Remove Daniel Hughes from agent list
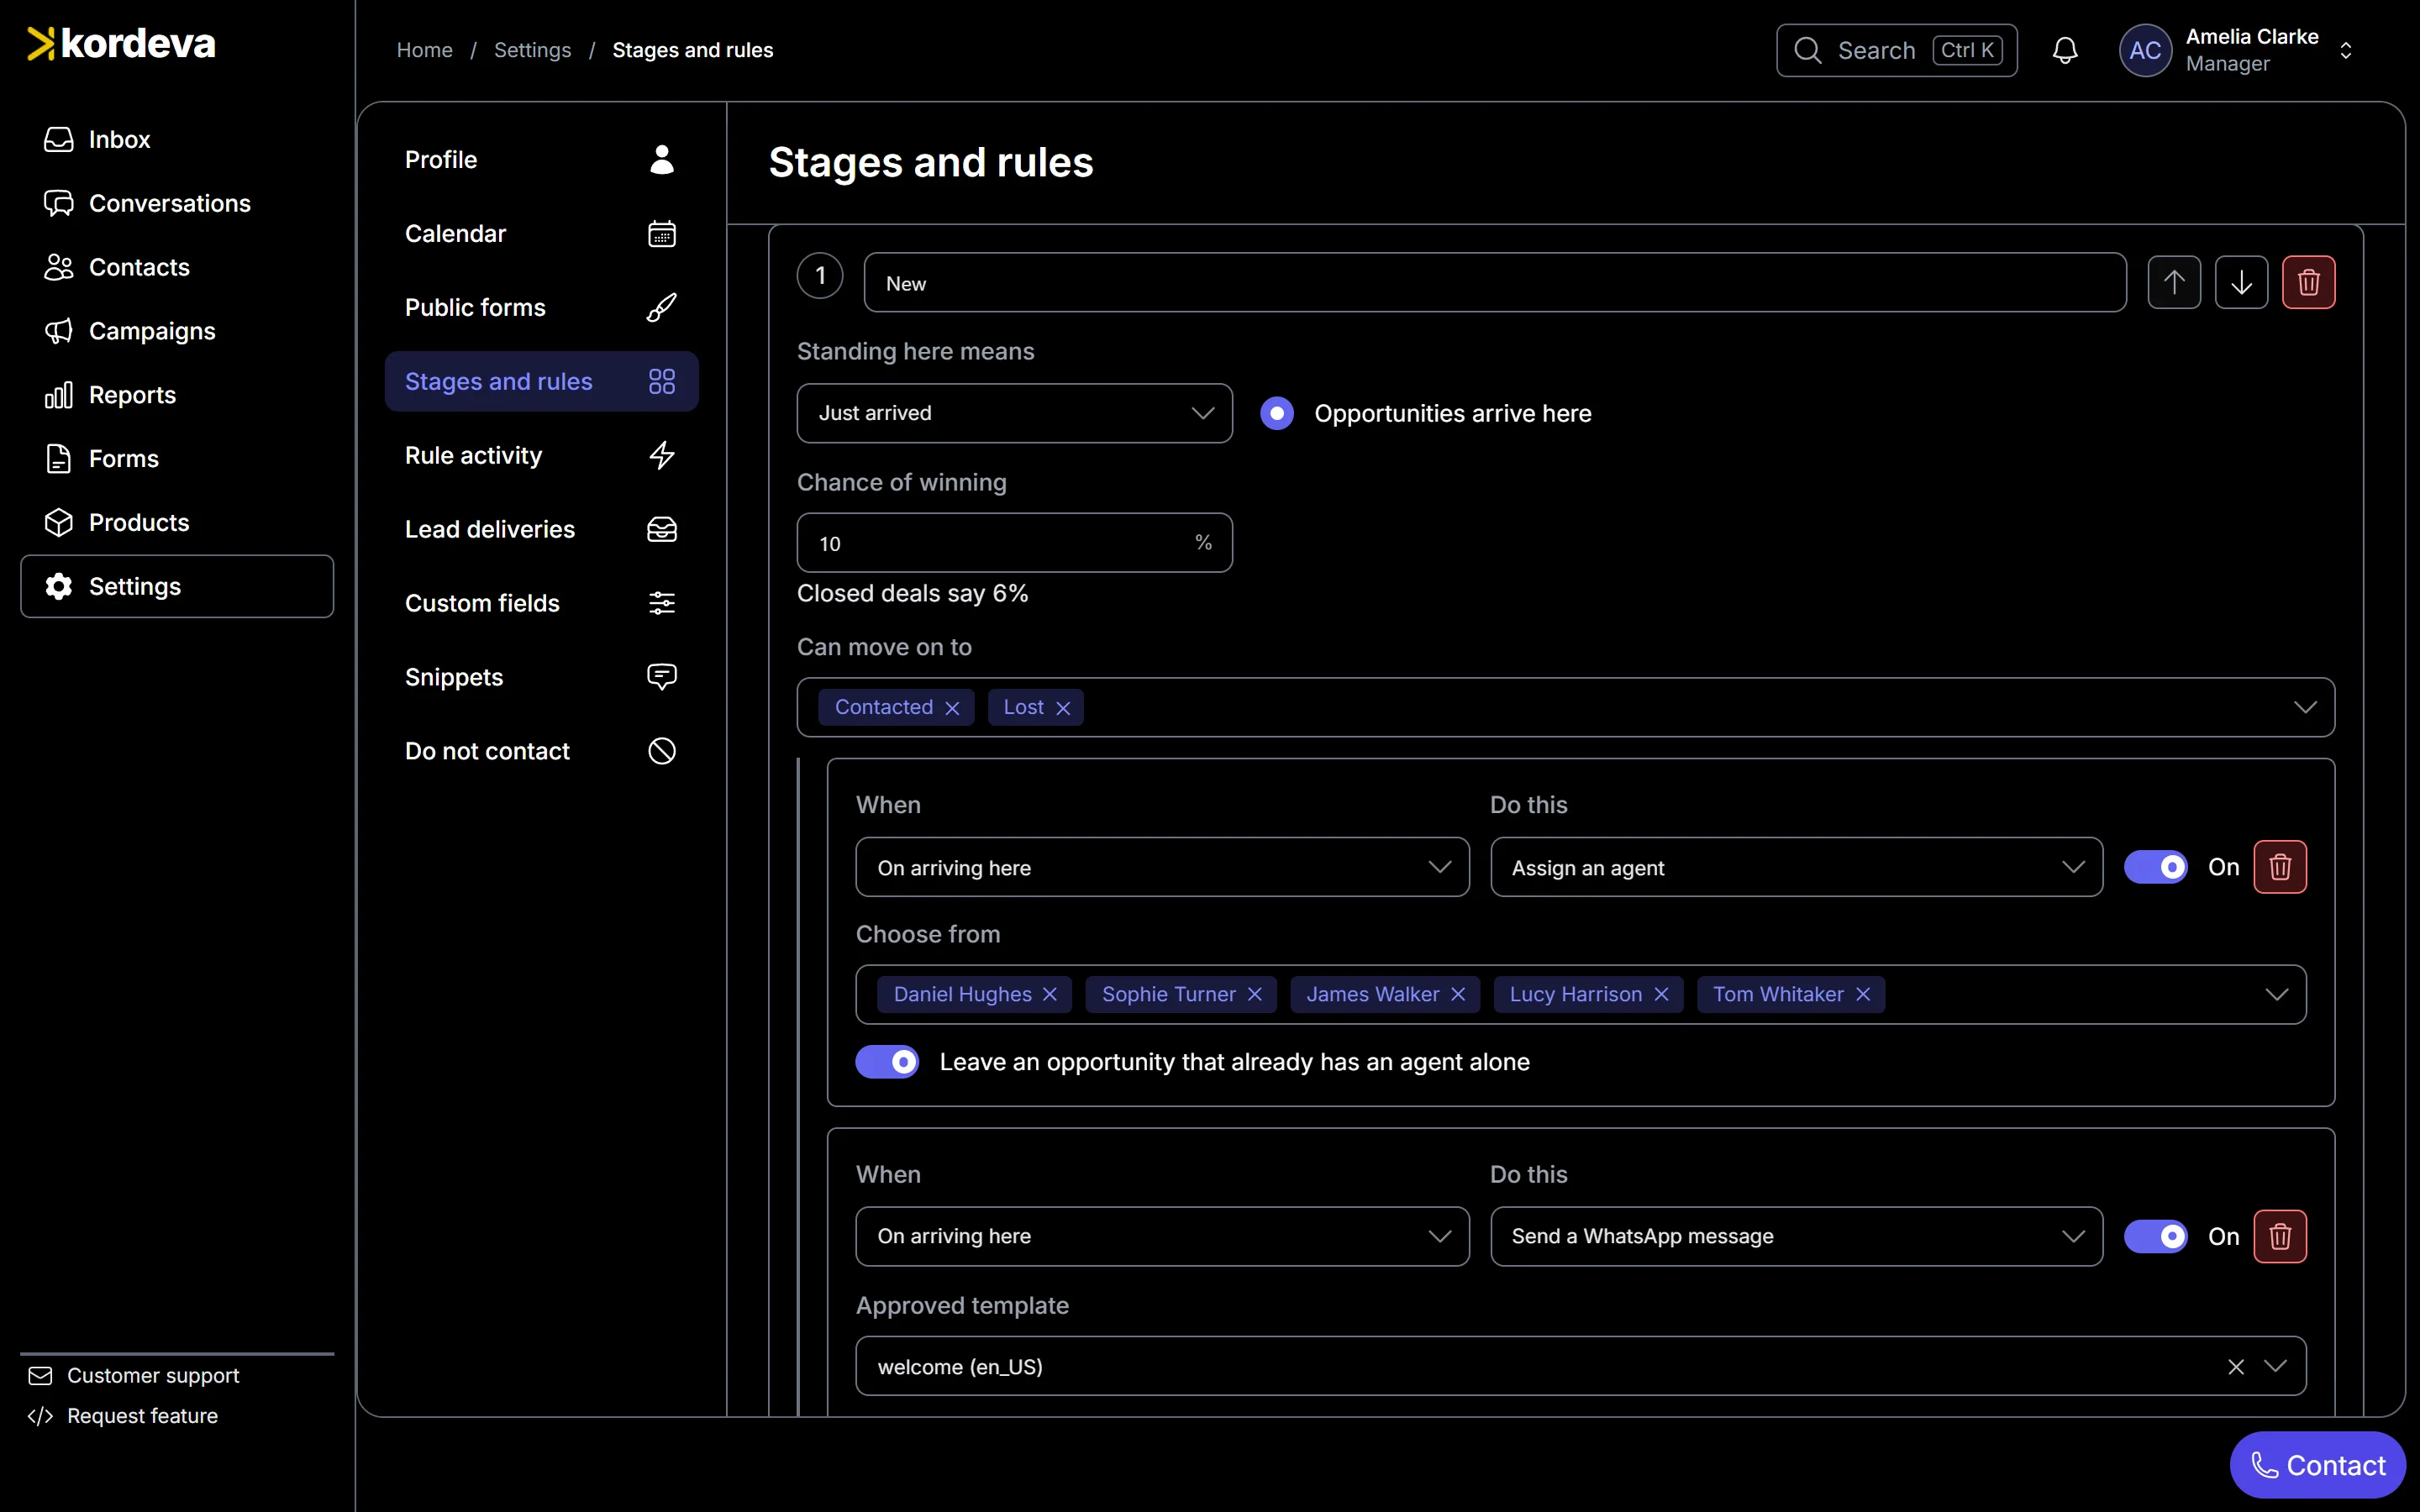 click(1050, 994)
